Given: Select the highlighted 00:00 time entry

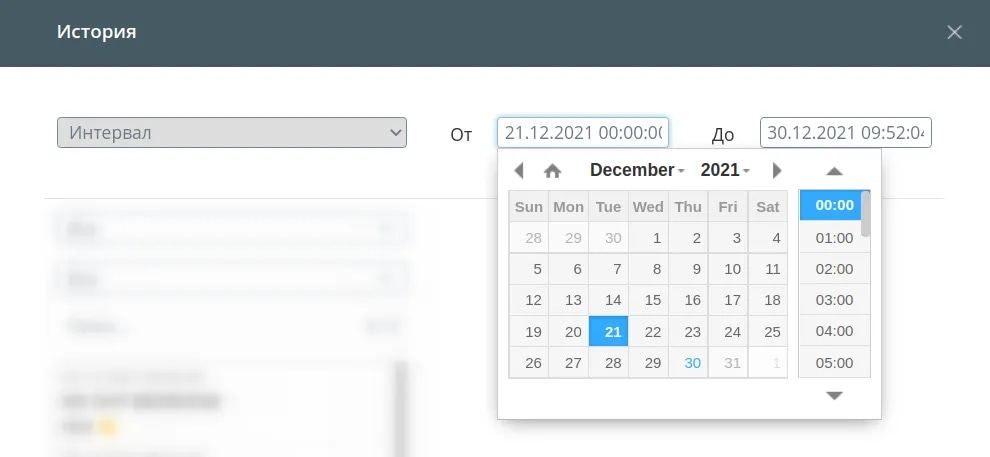Looking at the screenshot, I should click(831, 205).
